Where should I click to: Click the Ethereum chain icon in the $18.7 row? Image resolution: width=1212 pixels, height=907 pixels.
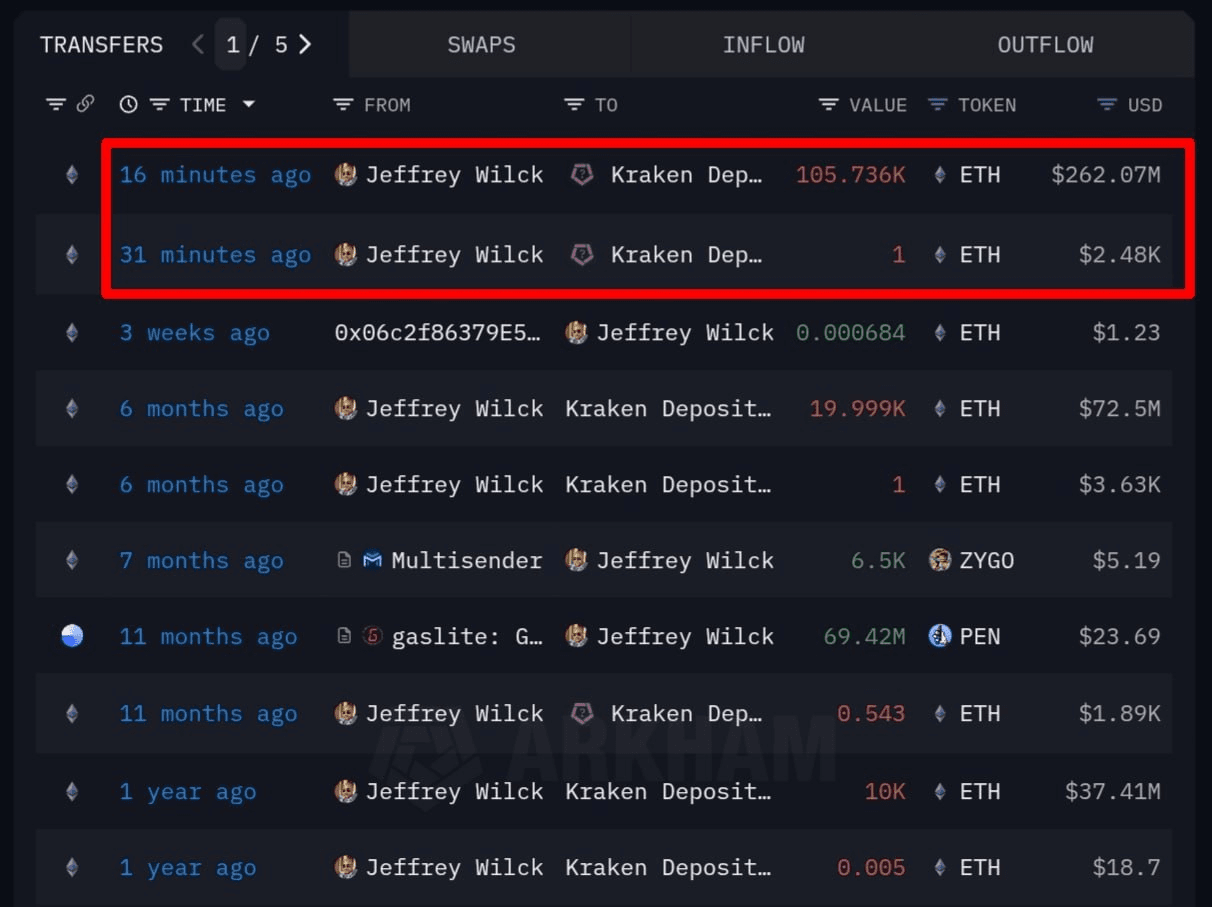[x=72, y=868]
